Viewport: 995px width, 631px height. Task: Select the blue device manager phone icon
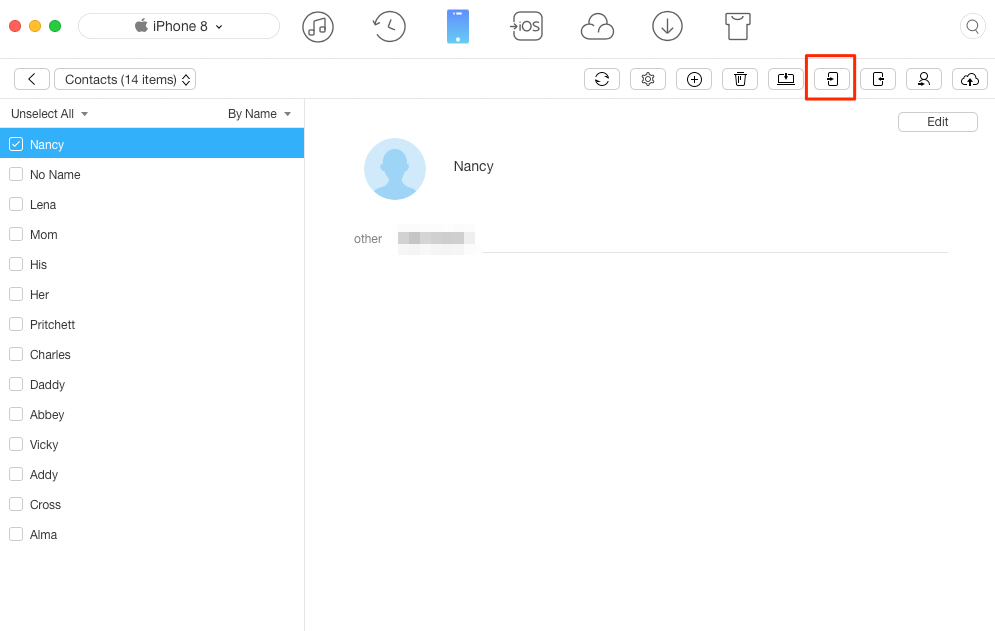point(458,27)
